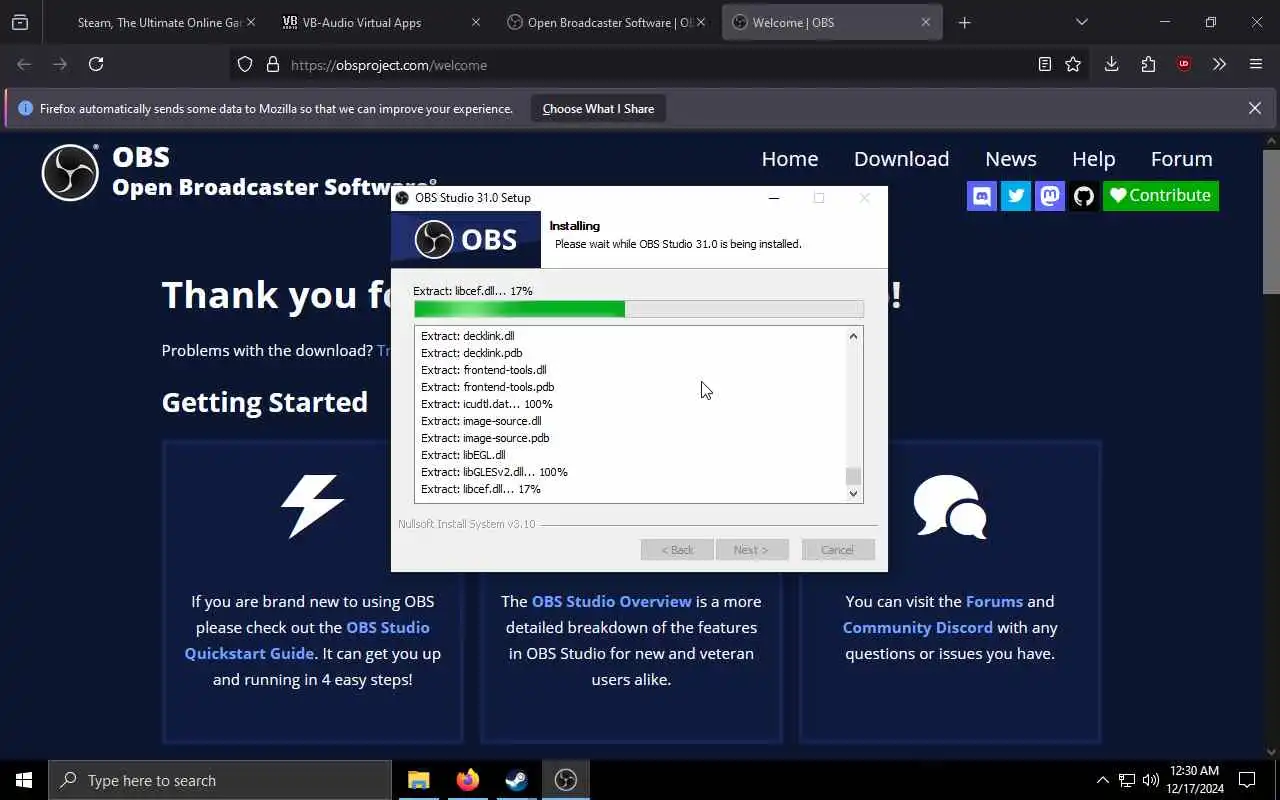Open the notification center icon
1280x800 pixels.
click(x=1247, y=780)
